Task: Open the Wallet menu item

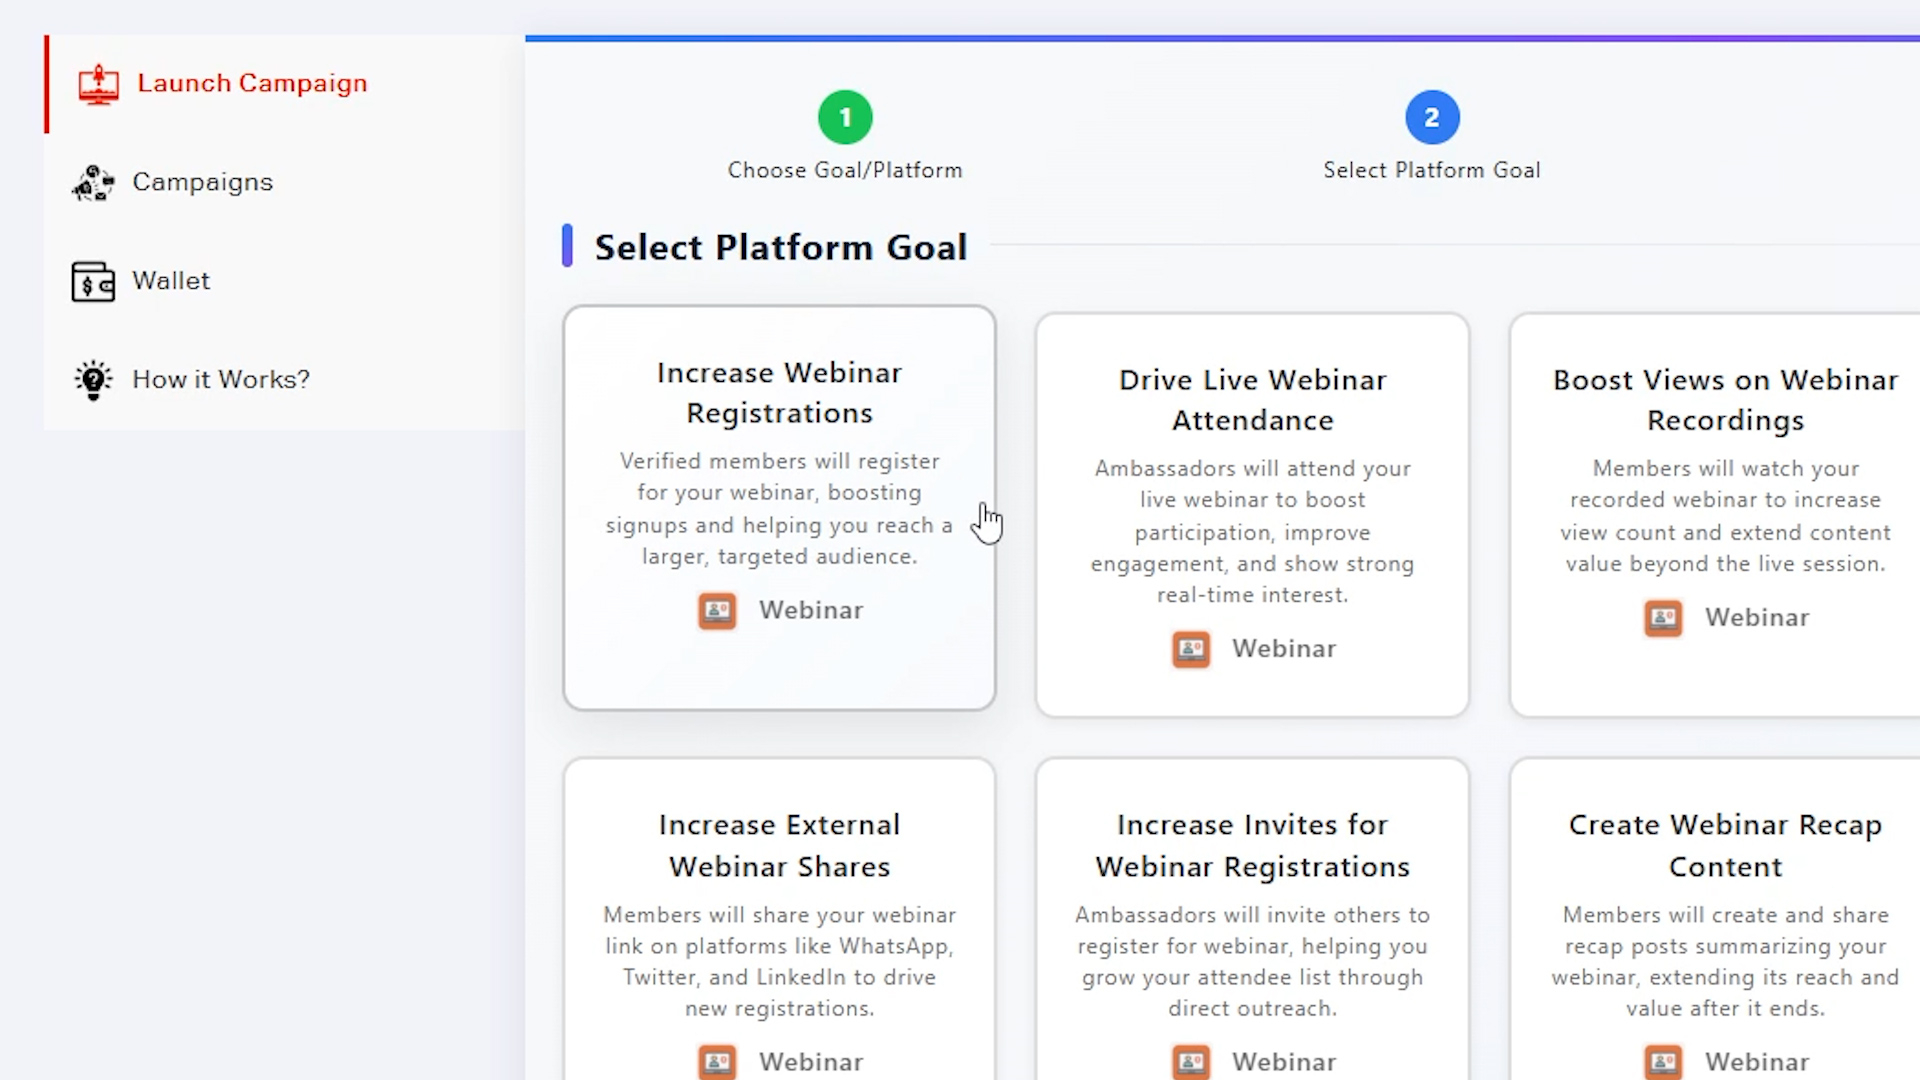Action: [171, 281]
